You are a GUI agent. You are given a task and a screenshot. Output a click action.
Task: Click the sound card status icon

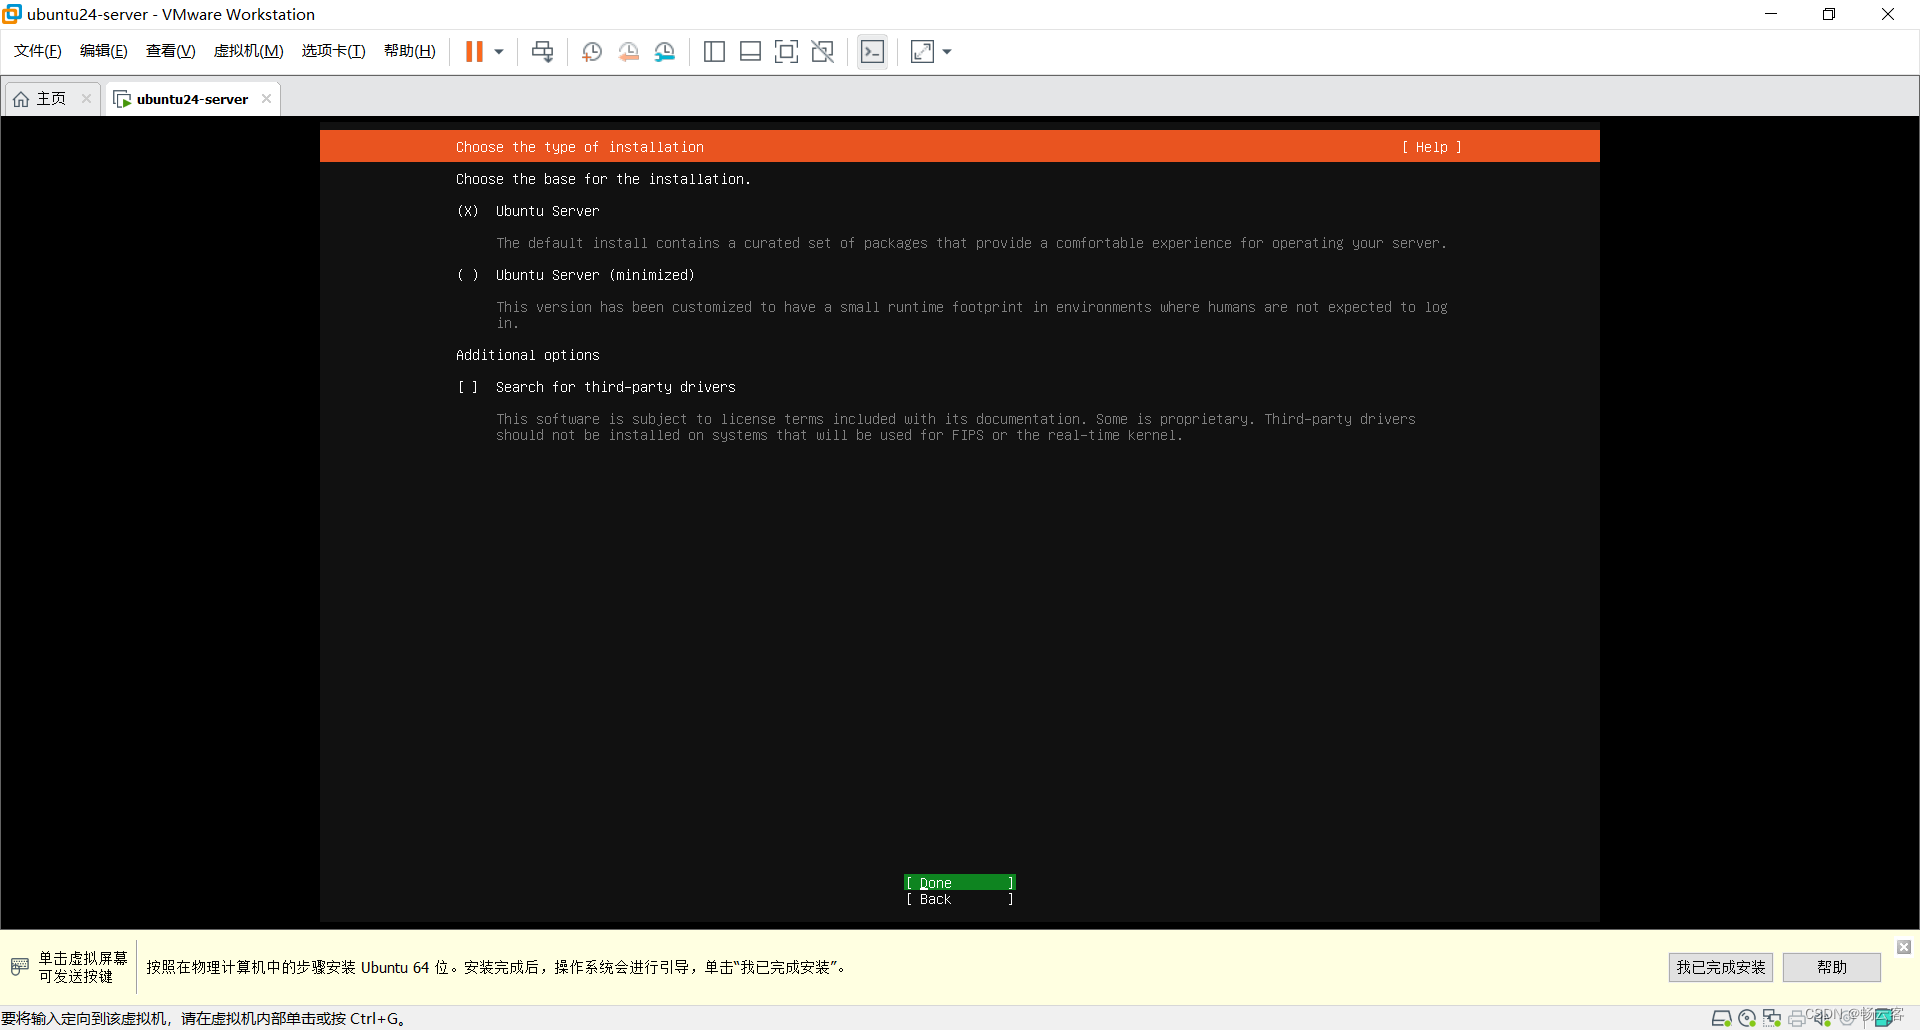[x=1822, y=1018]
